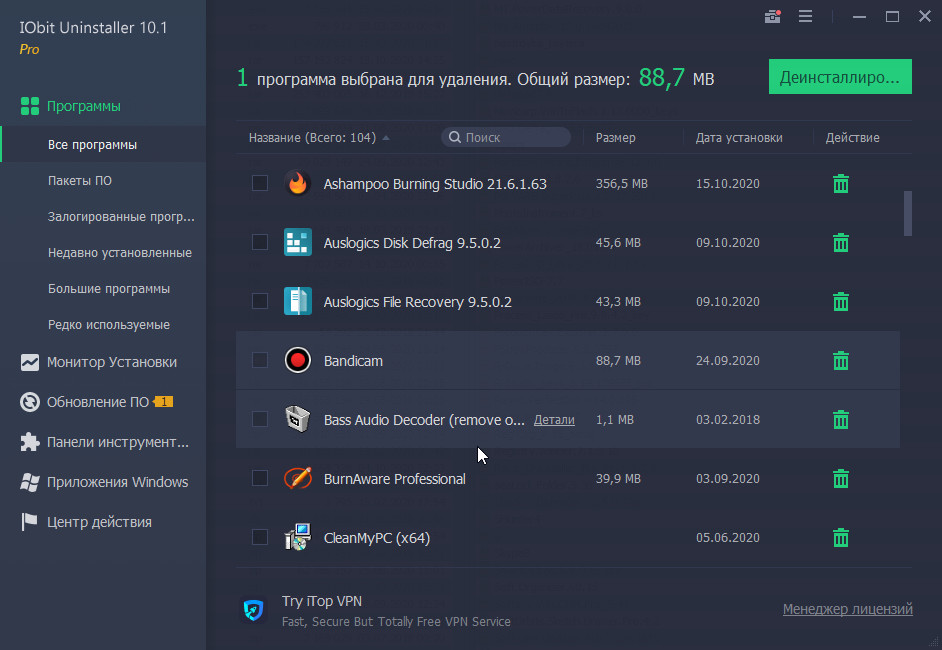Toggle the name column sort arrow
The image size is (942, 650).
tap(386, 138)
